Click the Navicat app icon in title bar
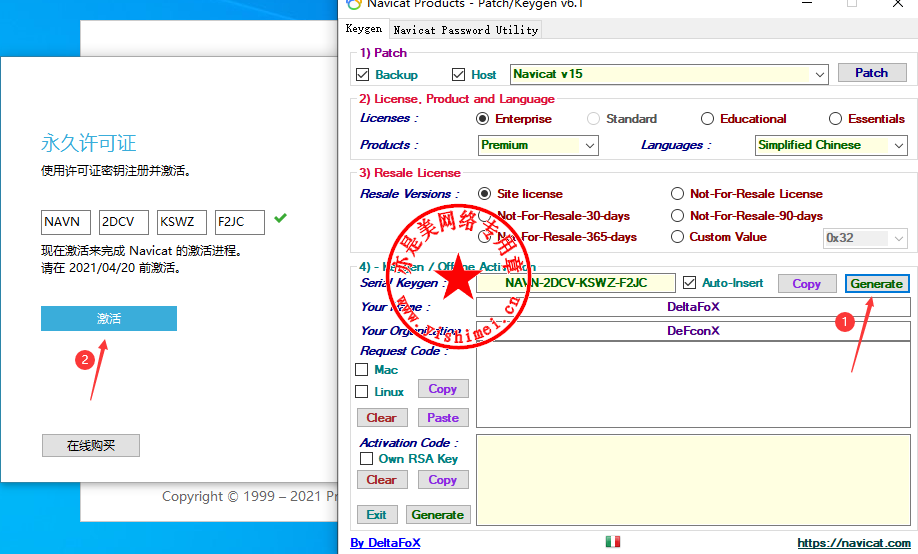Screen dimensions: 918x554 click(354, 4)
